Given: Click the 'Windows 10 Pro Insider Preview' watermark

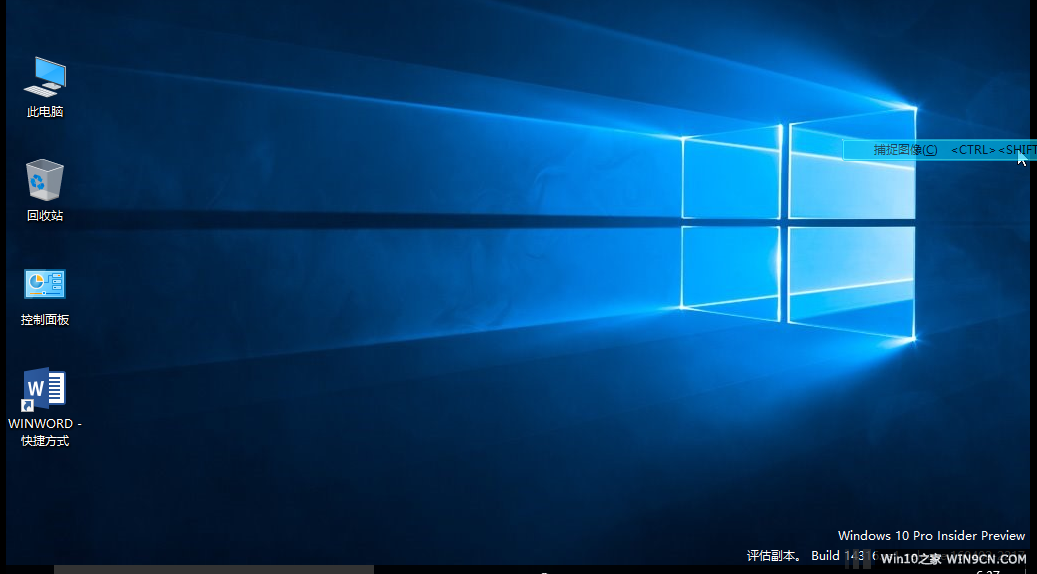Looking at the screenshot, I should pyautogui.click(x=931, y=536).
